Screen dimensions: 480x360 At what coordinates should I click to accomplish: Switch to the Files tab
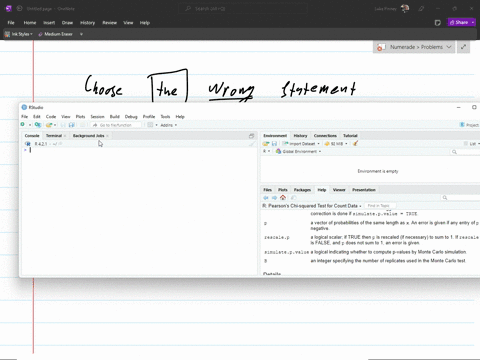pos(267,190)
